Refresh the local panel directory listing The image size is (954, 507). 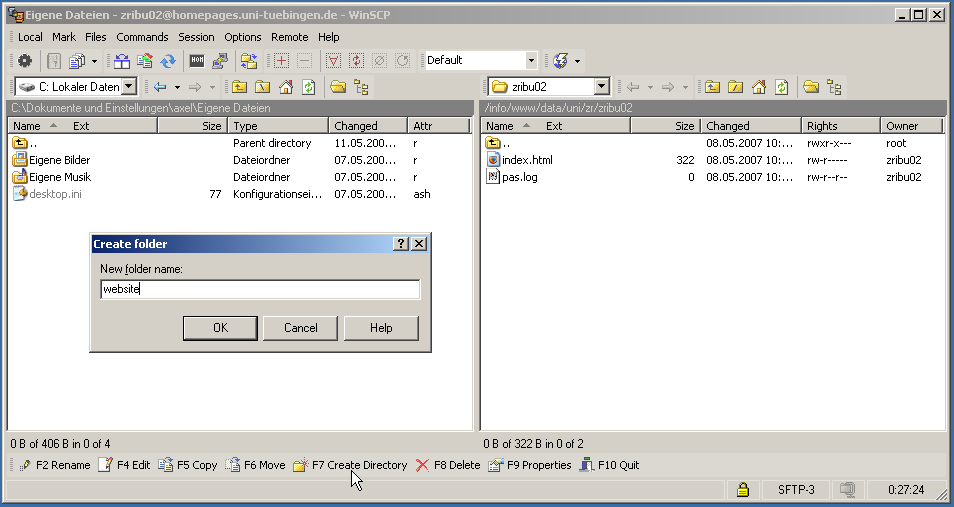tap(308, 87)
